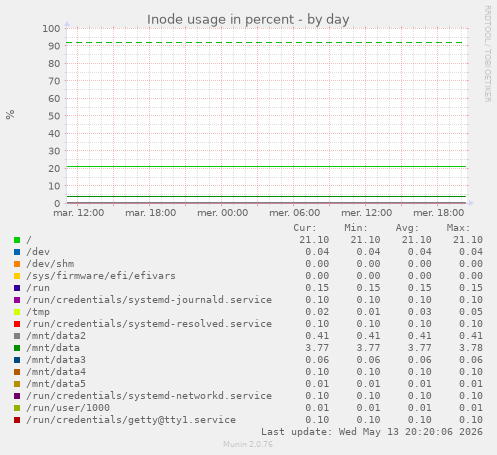Image resolution: width=497 pixels, height=455 pixels.
Task: Click the dark red swatch for getty@tty1.service
Action: point(17,420)
